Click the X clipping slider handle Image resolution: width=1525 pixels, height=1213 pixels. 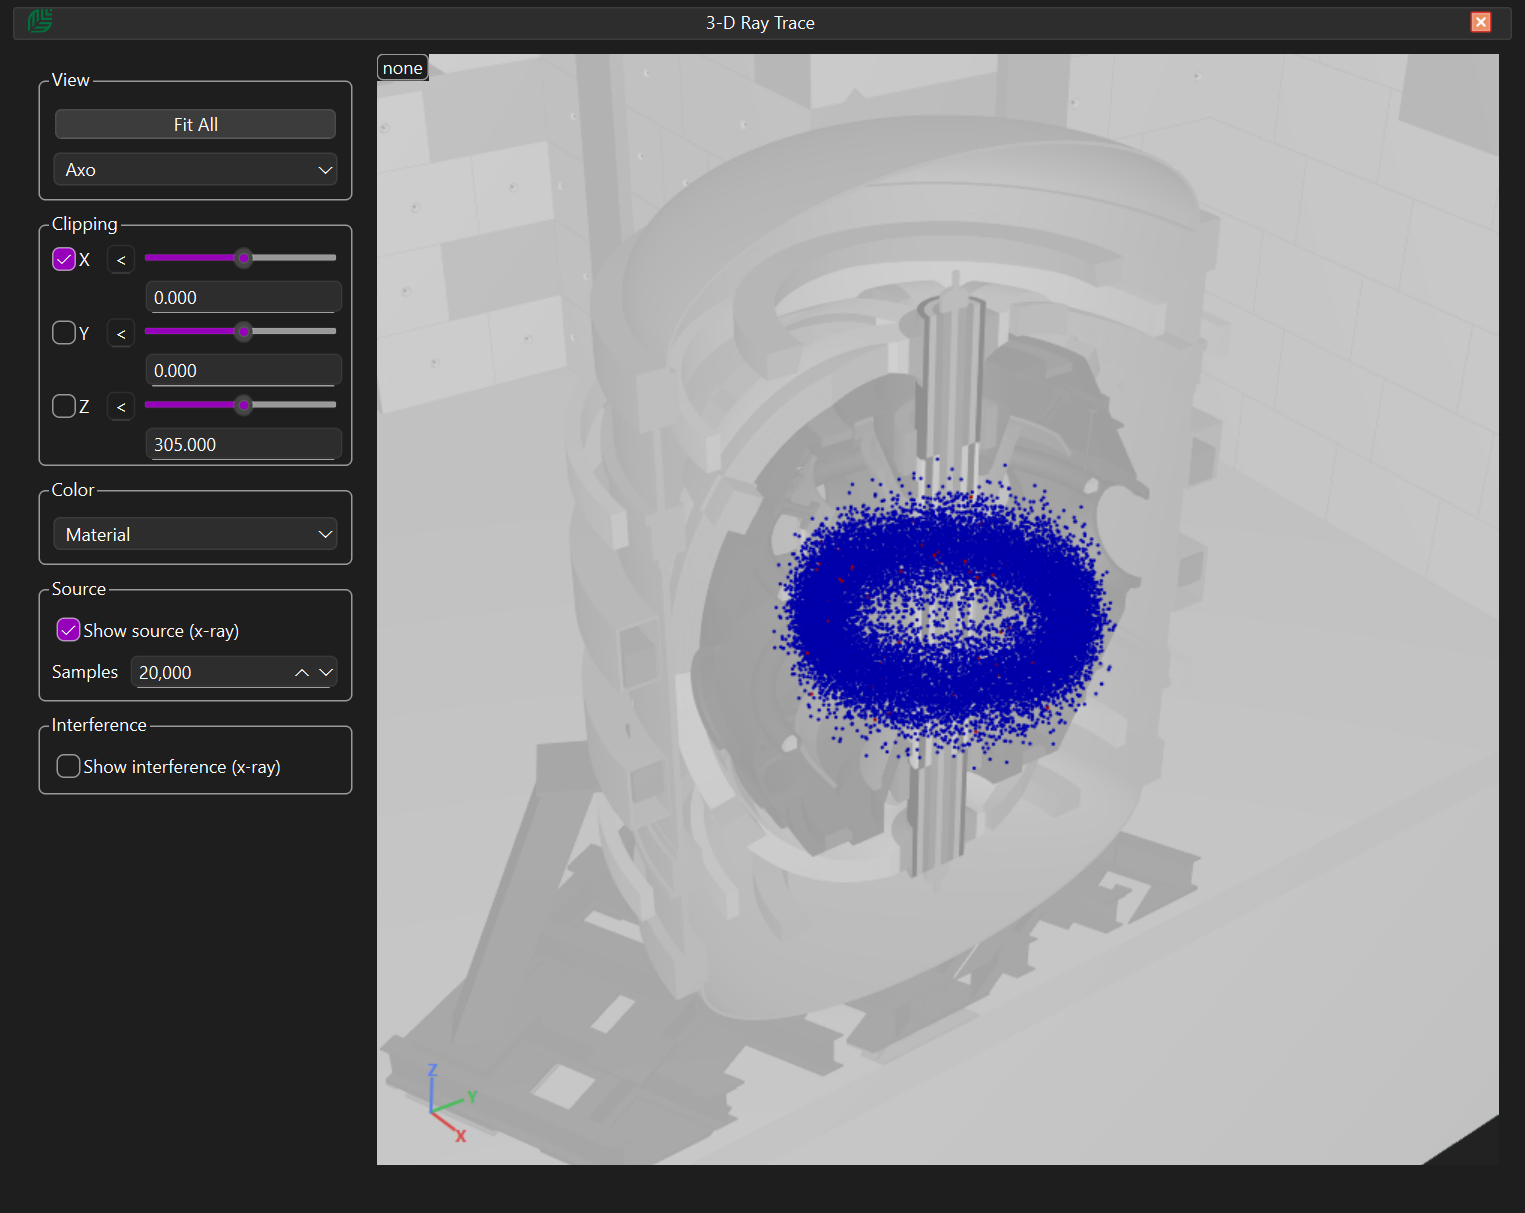coord(243,258)
